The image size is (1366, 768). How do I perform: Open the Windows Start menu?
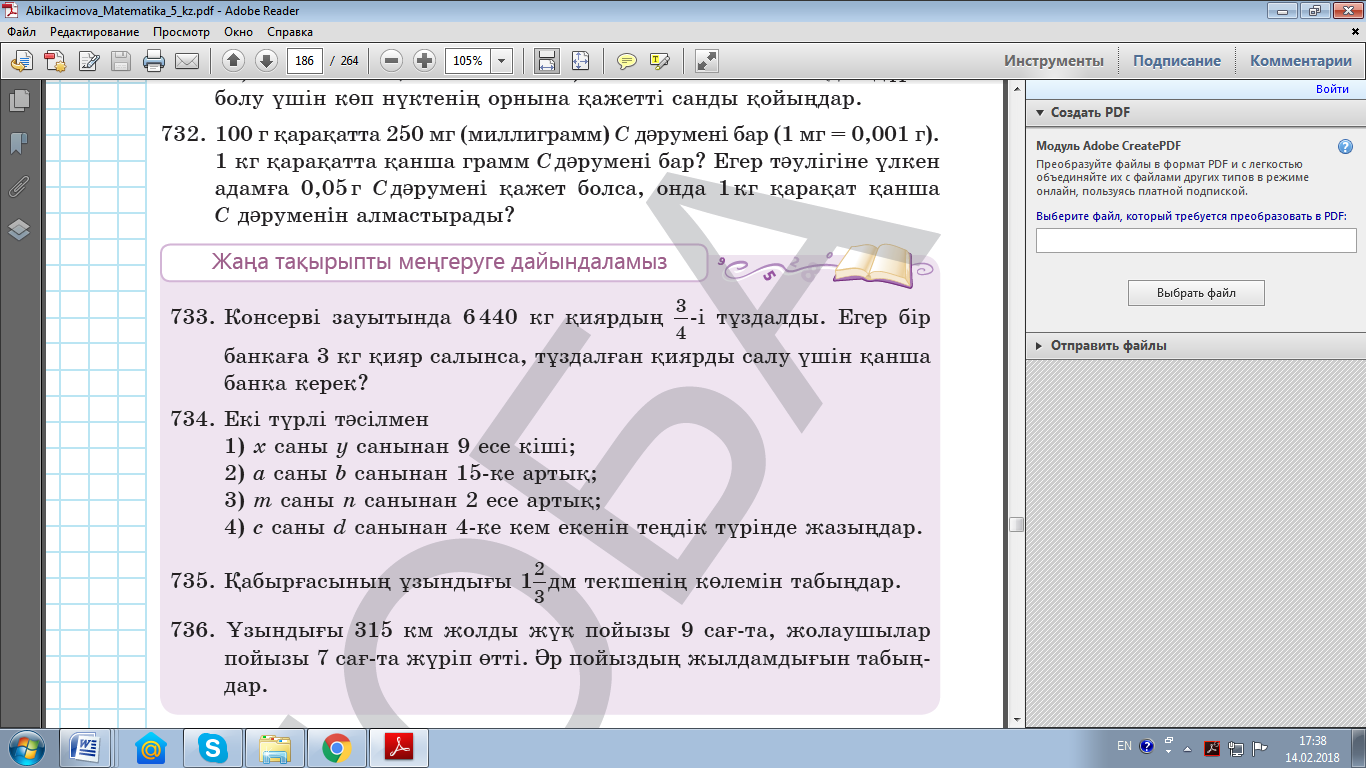tap(25, 747)
